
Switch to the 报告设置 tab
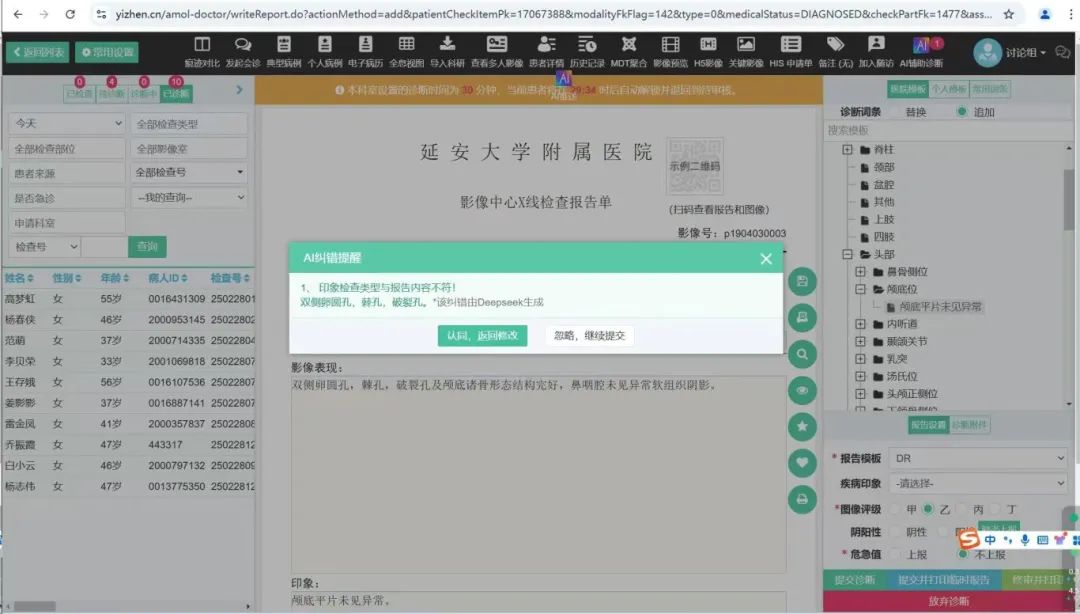coord(928,424)
